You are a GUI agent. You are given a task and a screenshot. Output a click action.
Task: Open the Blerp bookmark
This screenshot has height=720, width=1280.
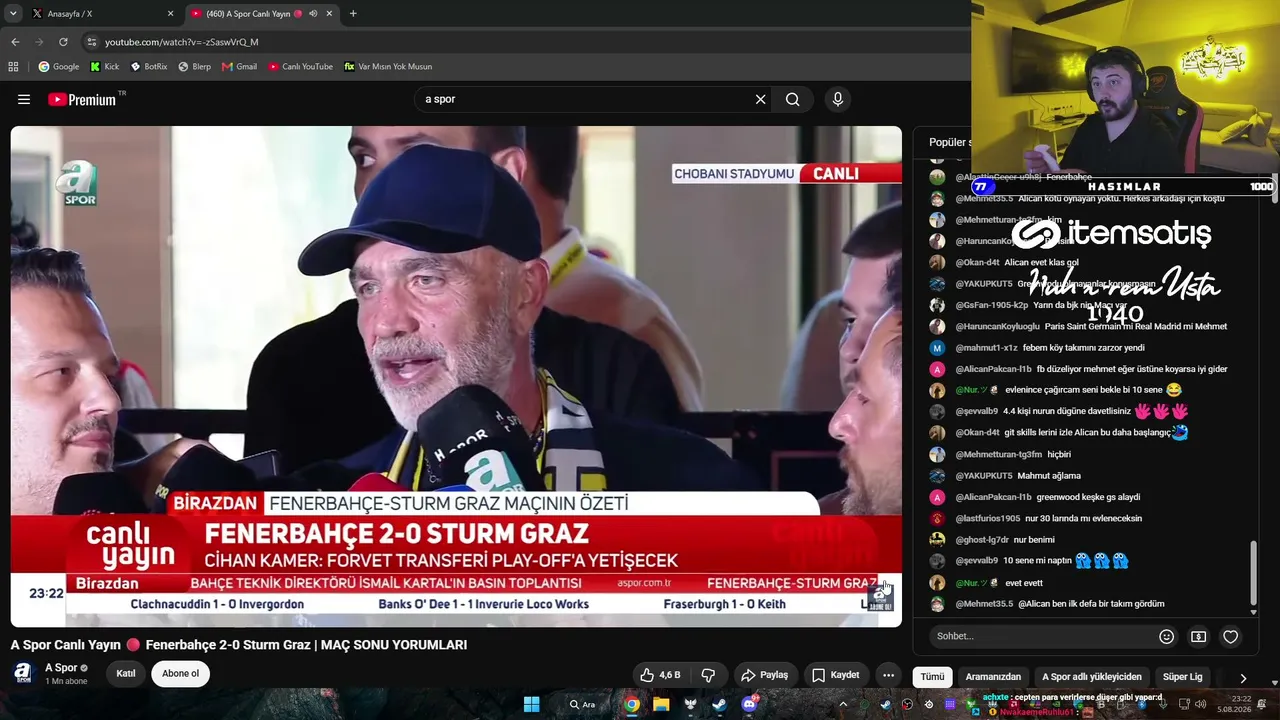tap(194, 67)
